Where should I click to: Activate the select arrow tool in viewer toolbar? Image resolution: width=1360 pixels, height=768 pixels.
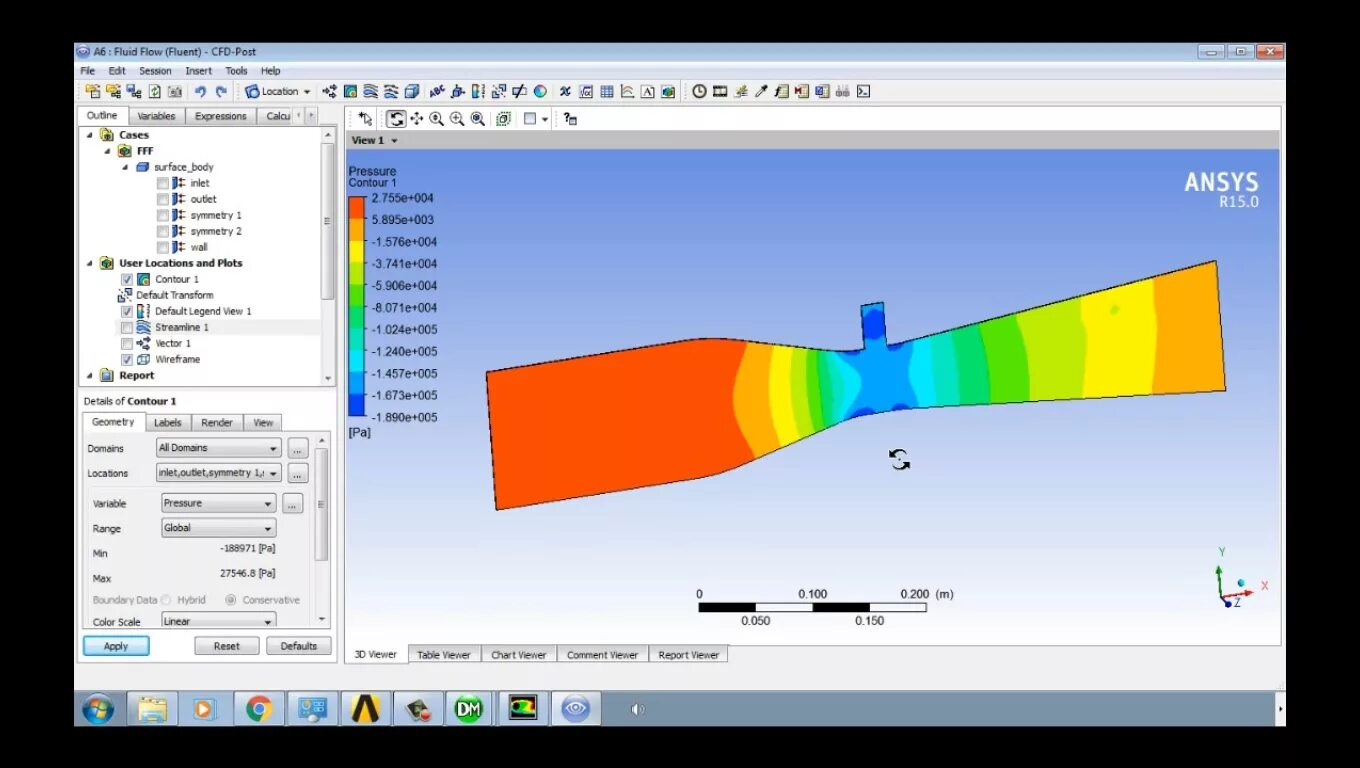[365, 119]
